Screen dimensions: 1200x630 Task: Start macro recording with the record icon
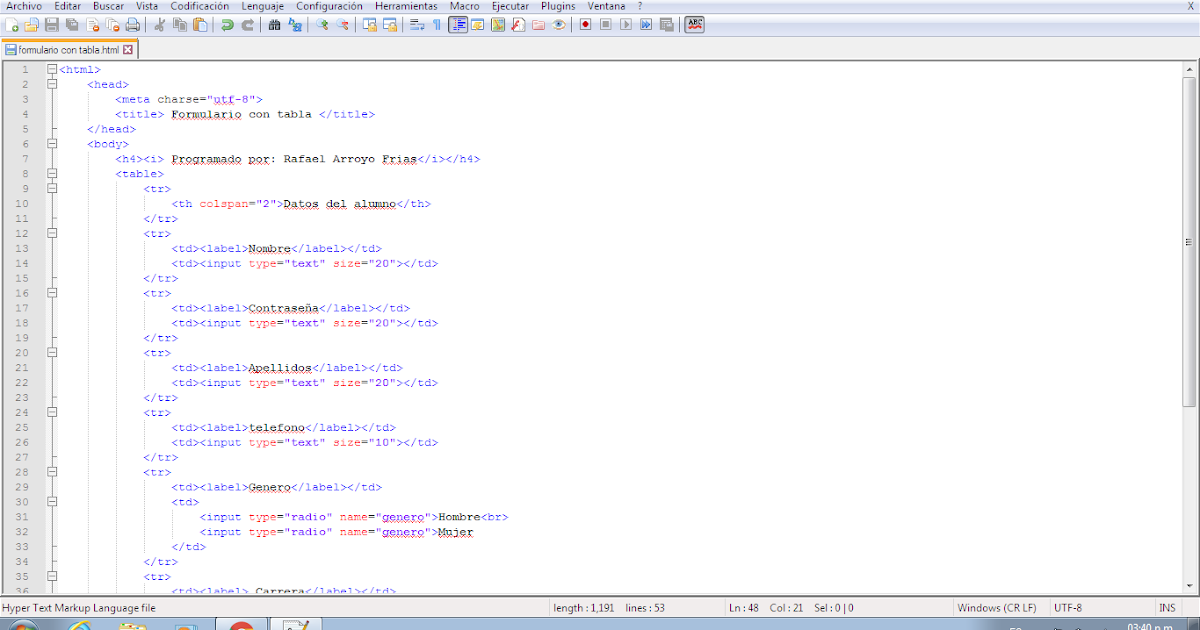pos(586,24)
